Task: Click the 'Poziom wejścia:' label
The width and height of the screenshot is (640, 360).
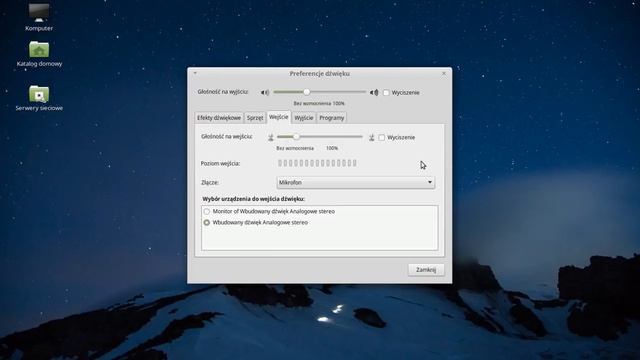Action: [x=220, y=163]
